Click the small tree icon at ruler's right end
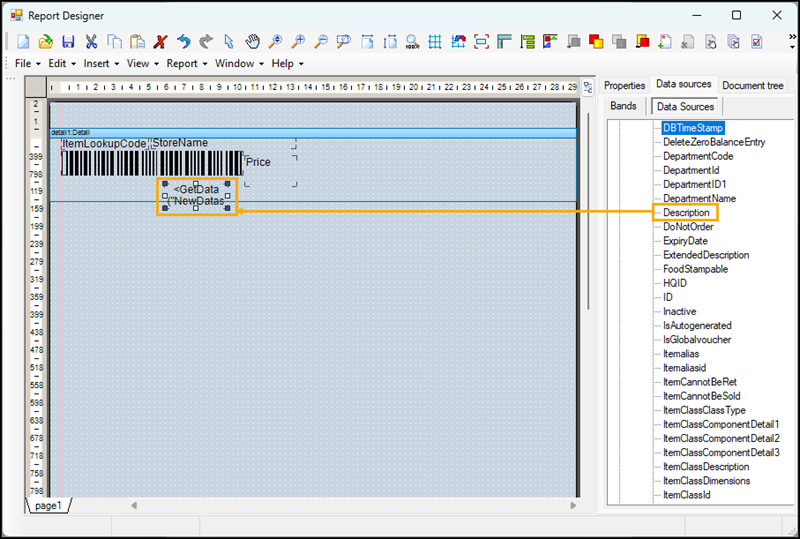The height and width of the screenshot is (539, 800). coord(588,87)
